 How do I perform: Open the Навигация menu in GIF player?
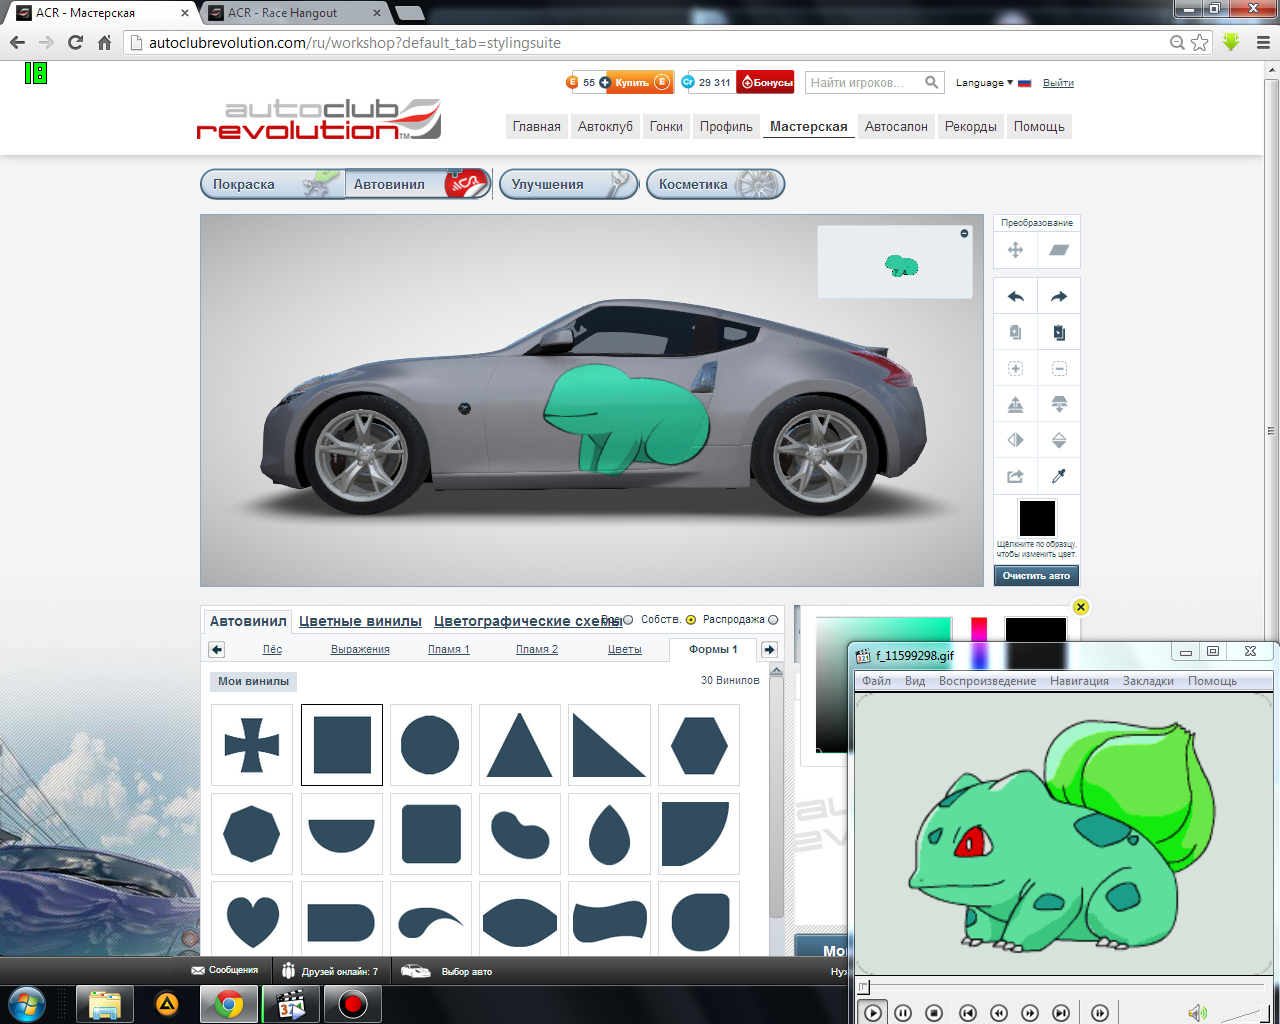1079,681
